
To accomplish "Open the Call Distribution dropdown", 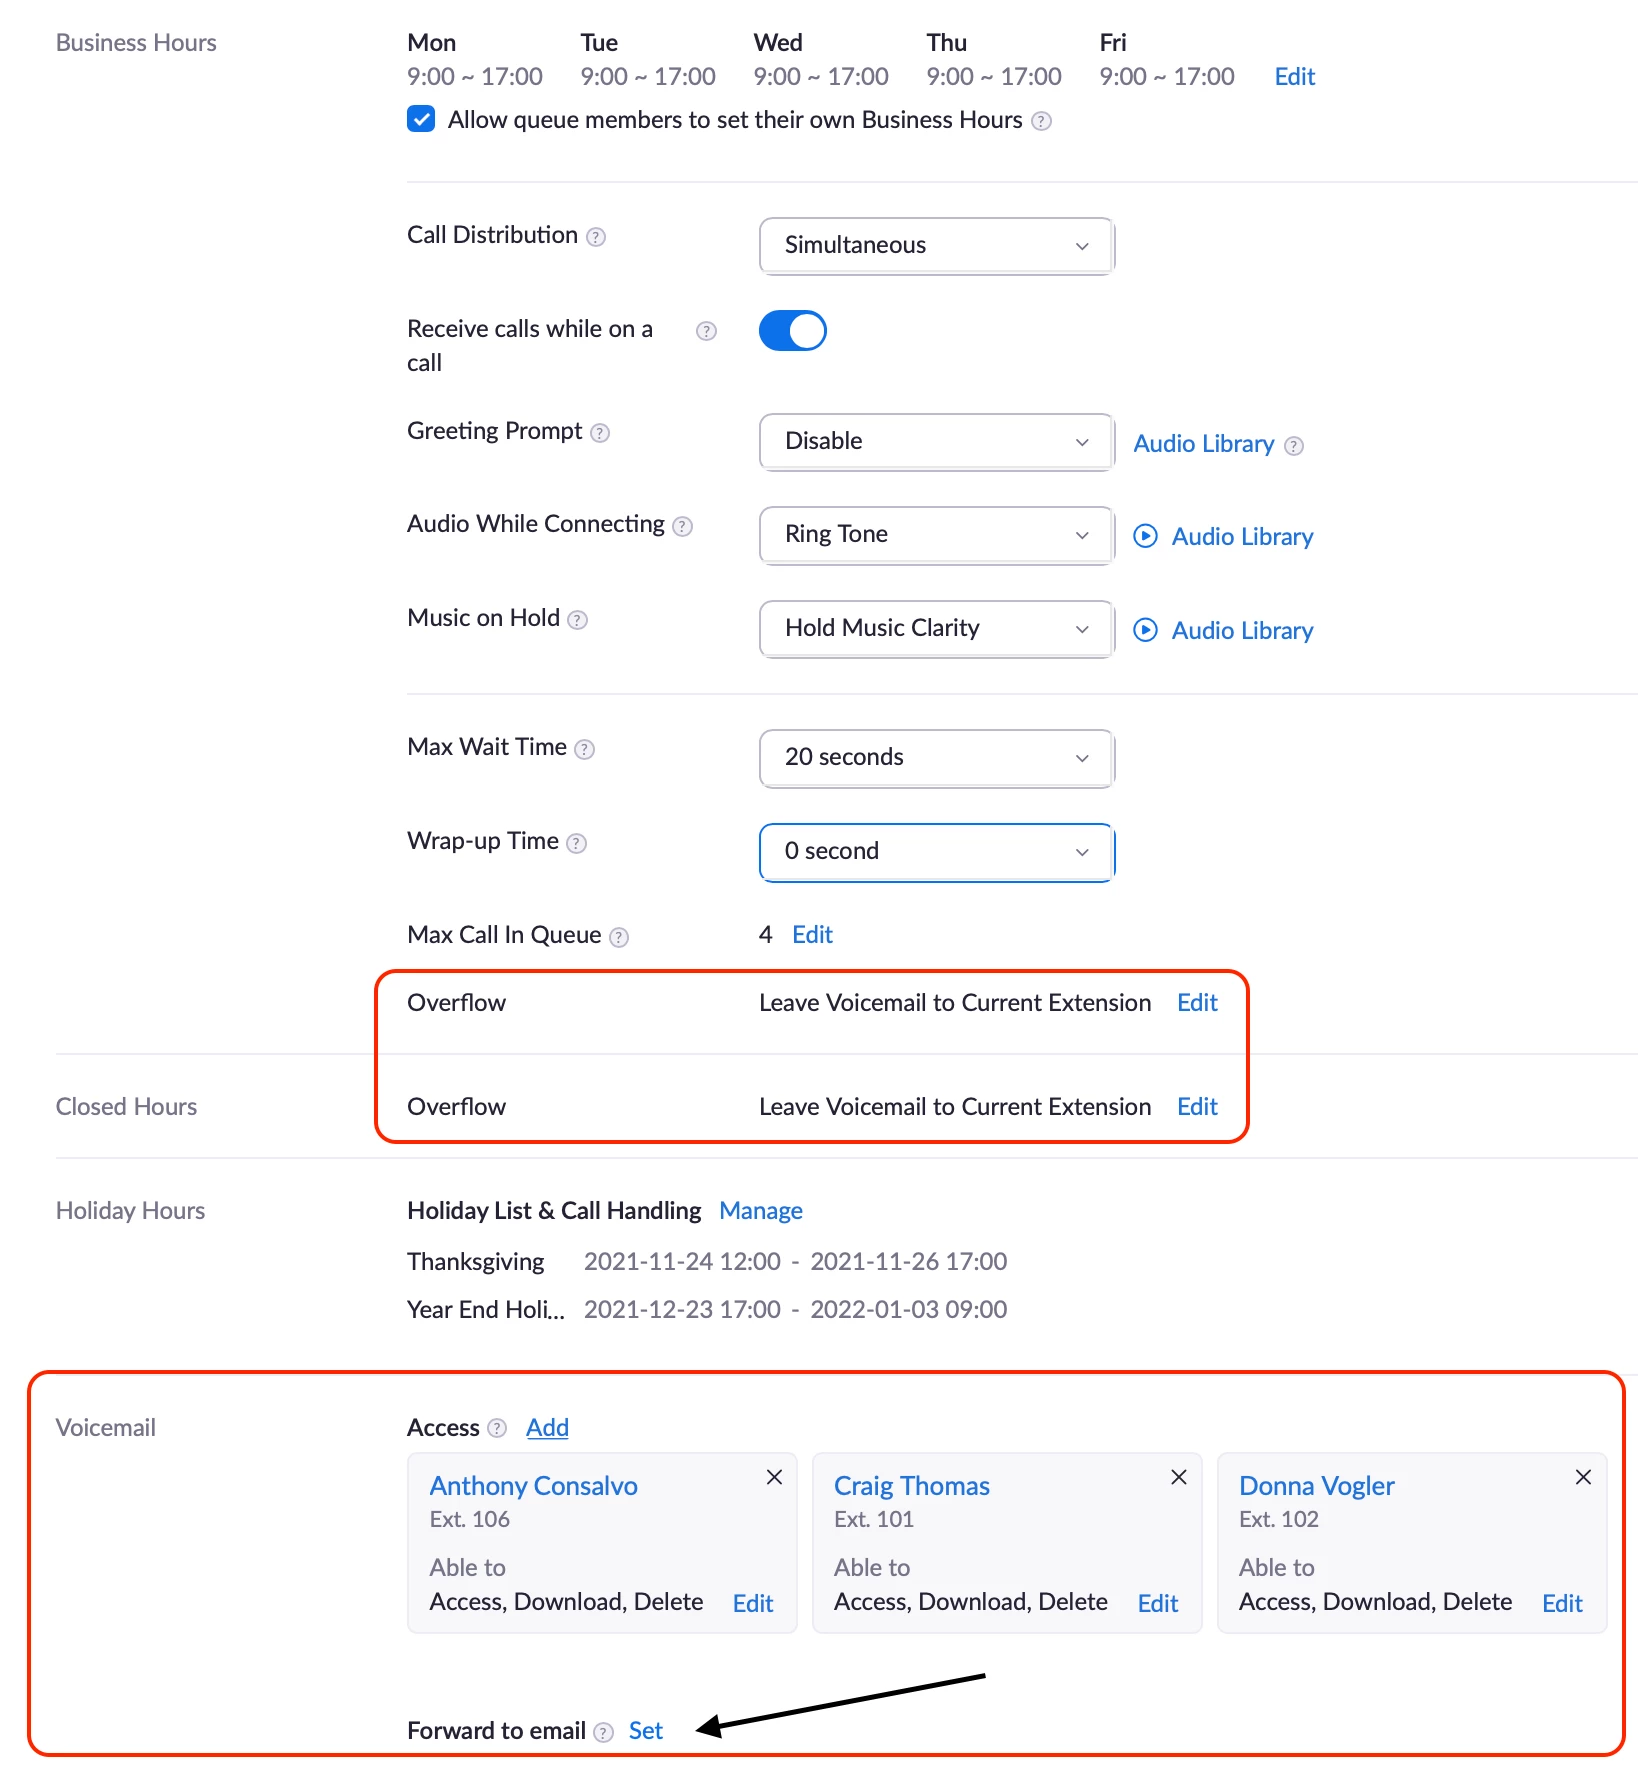I will pos(937,245).
